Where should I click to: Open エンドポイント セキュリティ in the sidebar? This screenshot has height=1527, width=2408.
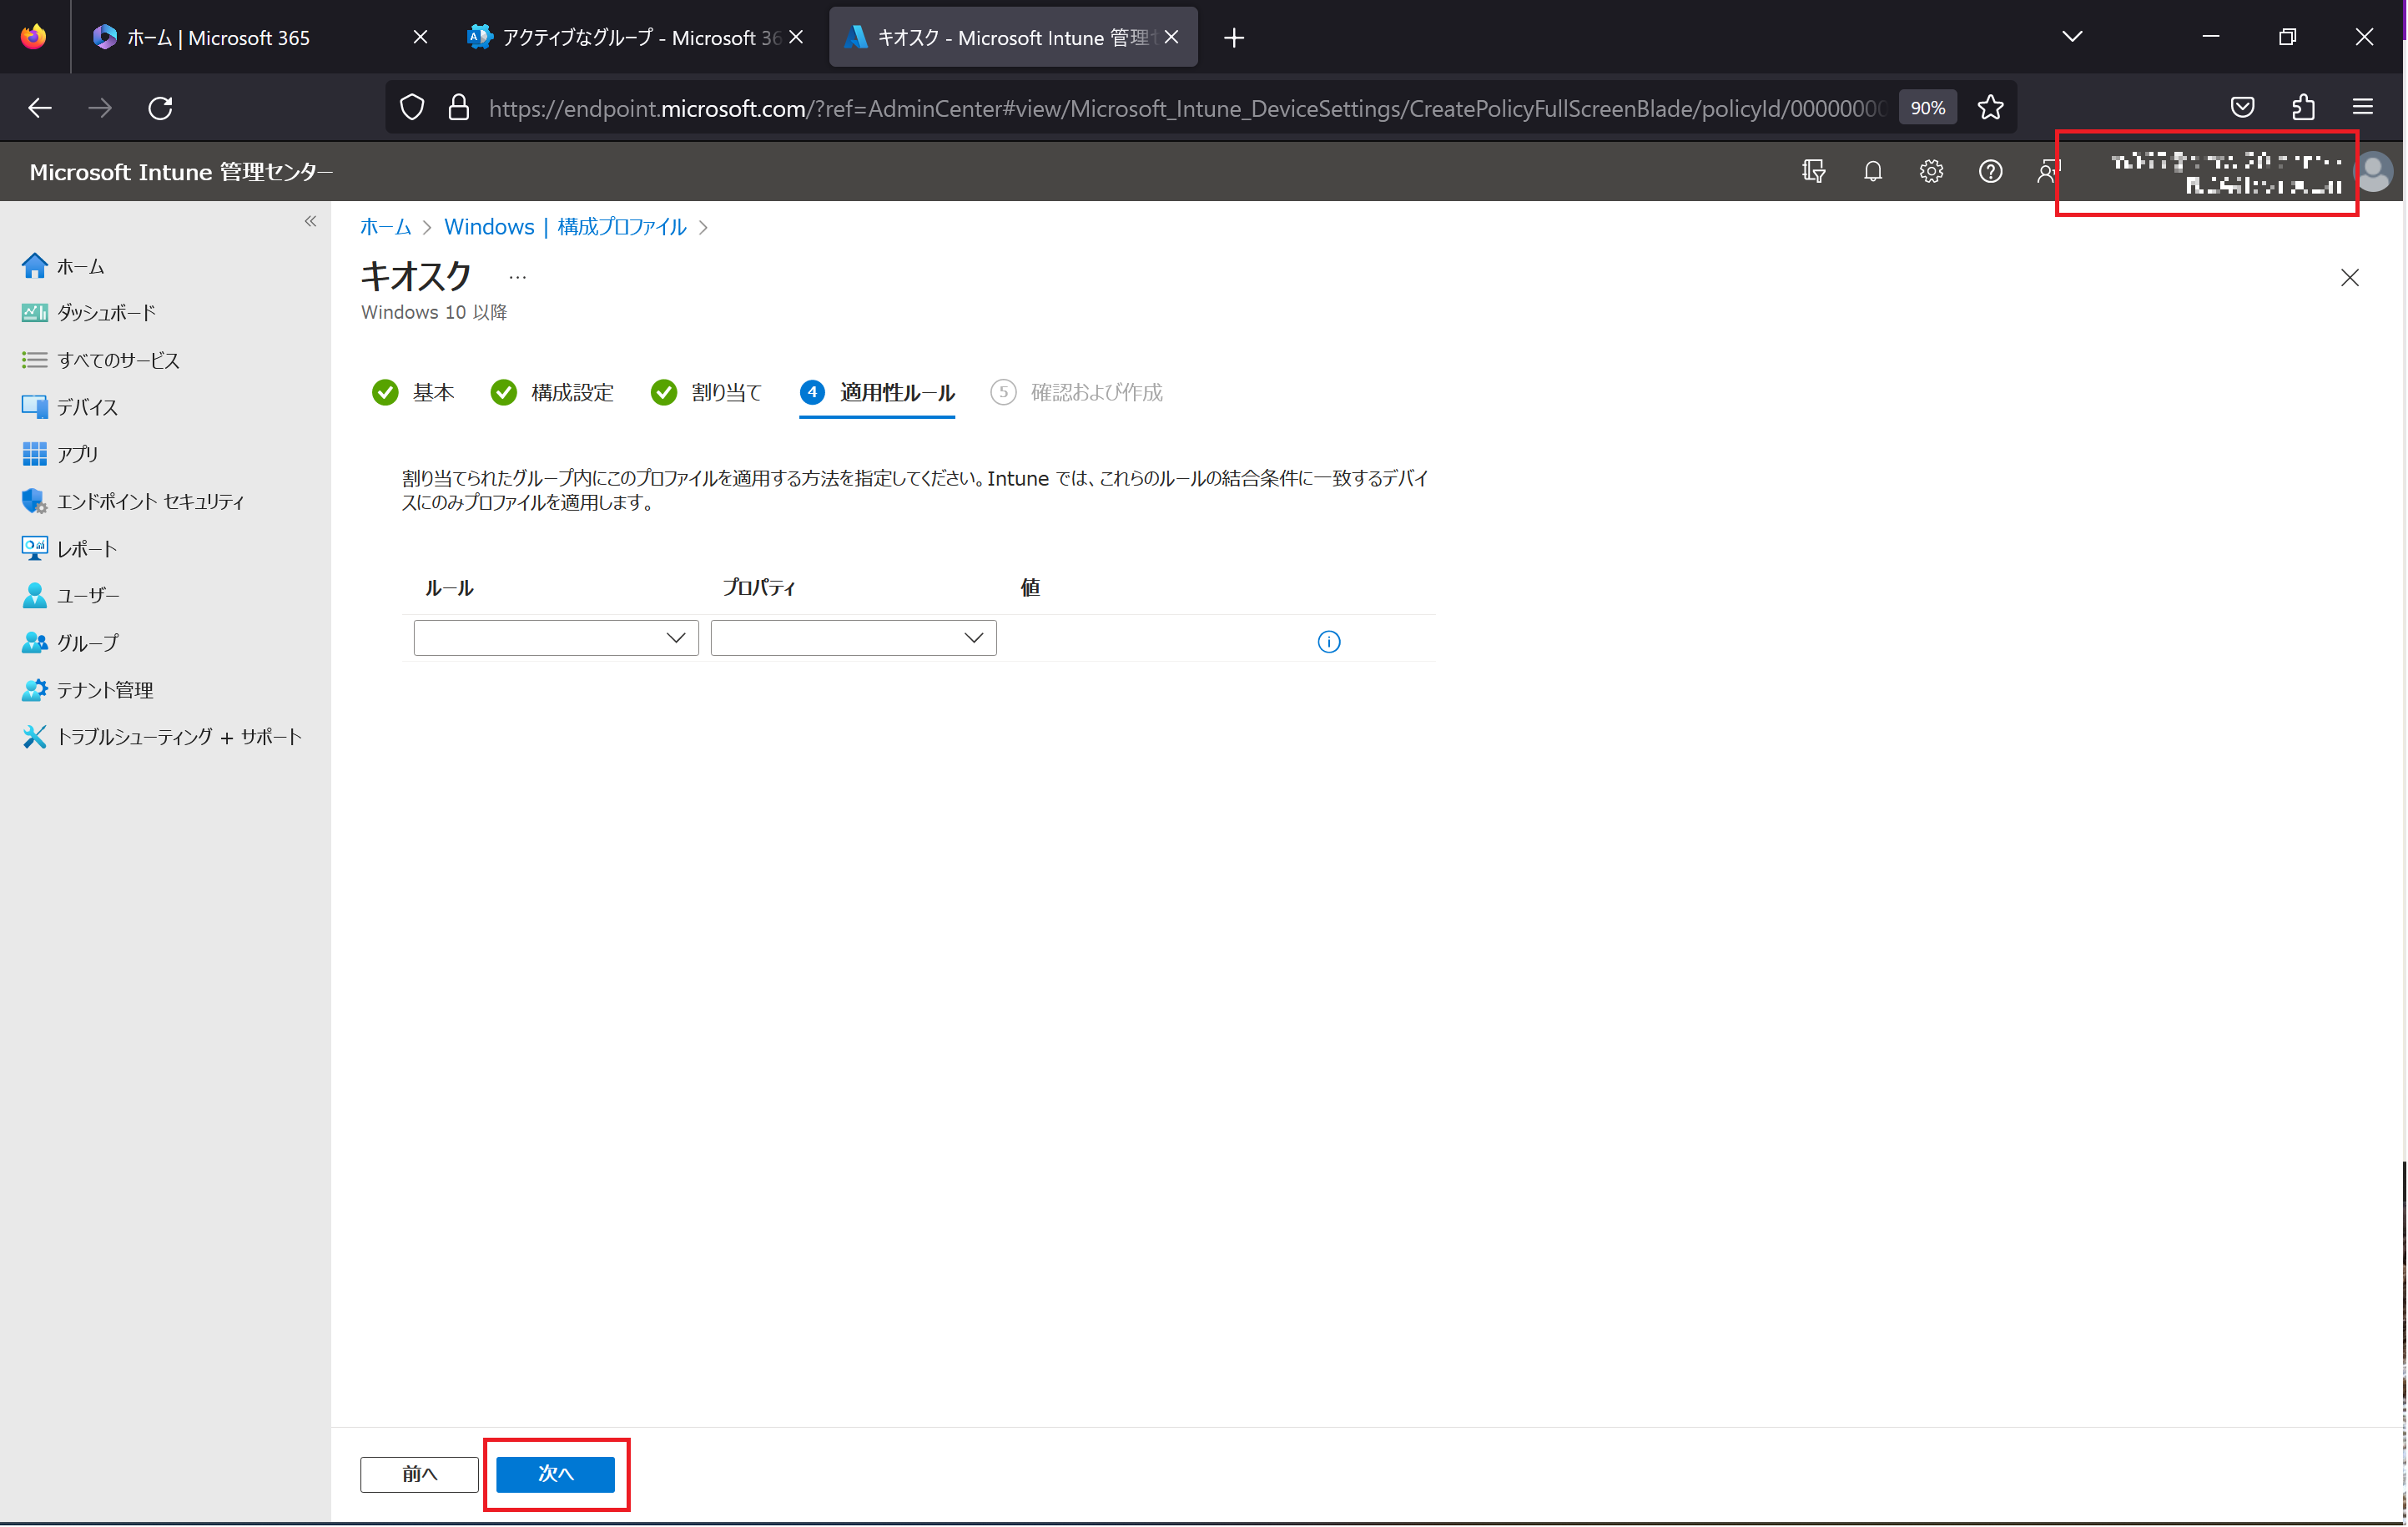click(x=132, y=501)
